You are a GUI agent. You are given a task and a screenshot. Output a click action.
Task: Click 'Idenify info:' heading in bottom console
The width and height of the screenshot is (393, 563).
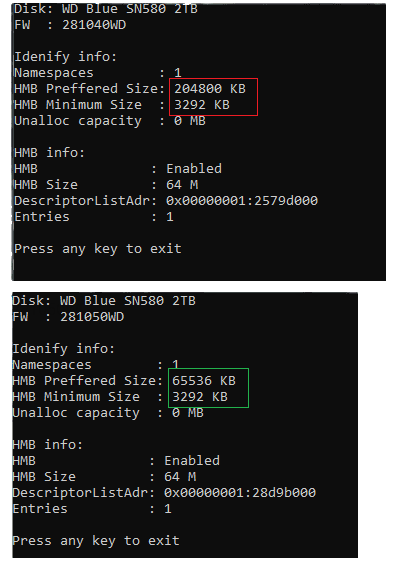(x=64, y=349)
